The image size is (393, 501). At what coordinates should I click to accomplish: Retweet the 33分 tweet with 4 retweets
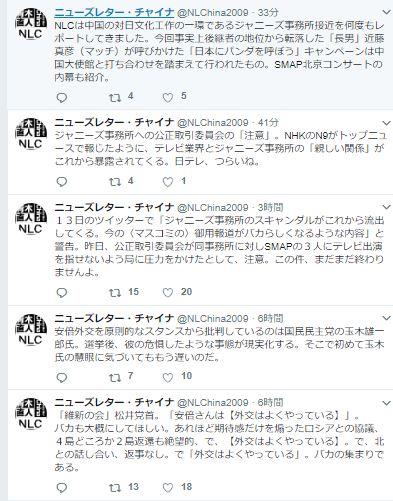coord(115,98)
